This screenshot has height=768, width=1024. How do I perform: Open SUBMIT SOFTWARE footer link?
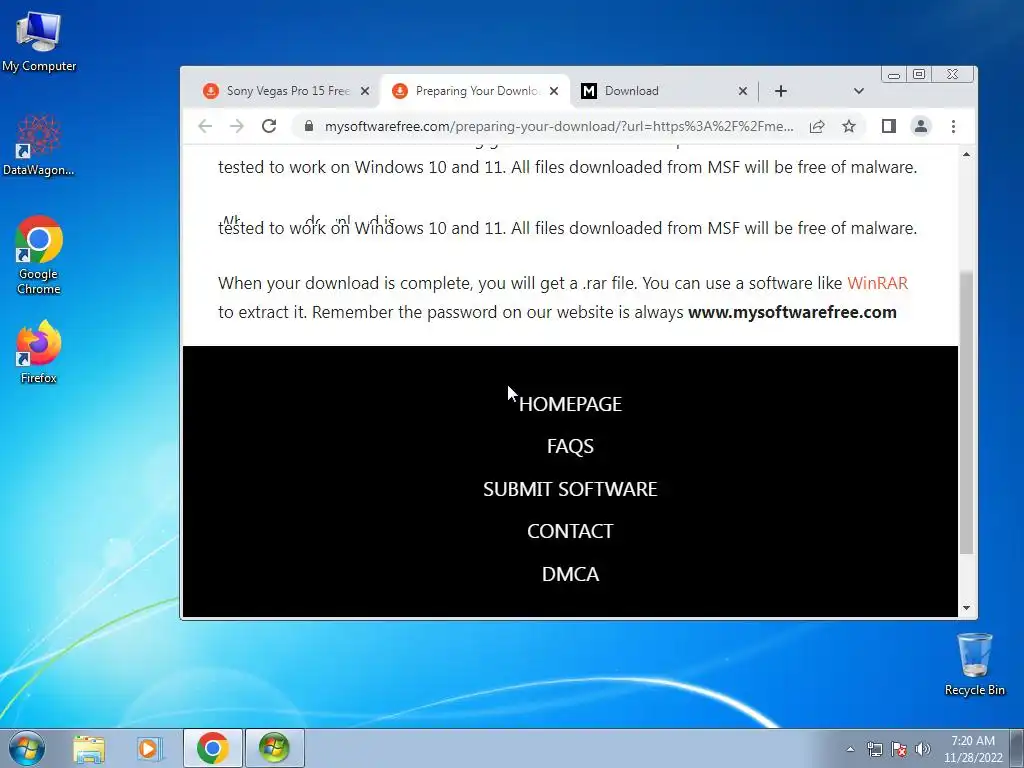click(x=570, y=489)
